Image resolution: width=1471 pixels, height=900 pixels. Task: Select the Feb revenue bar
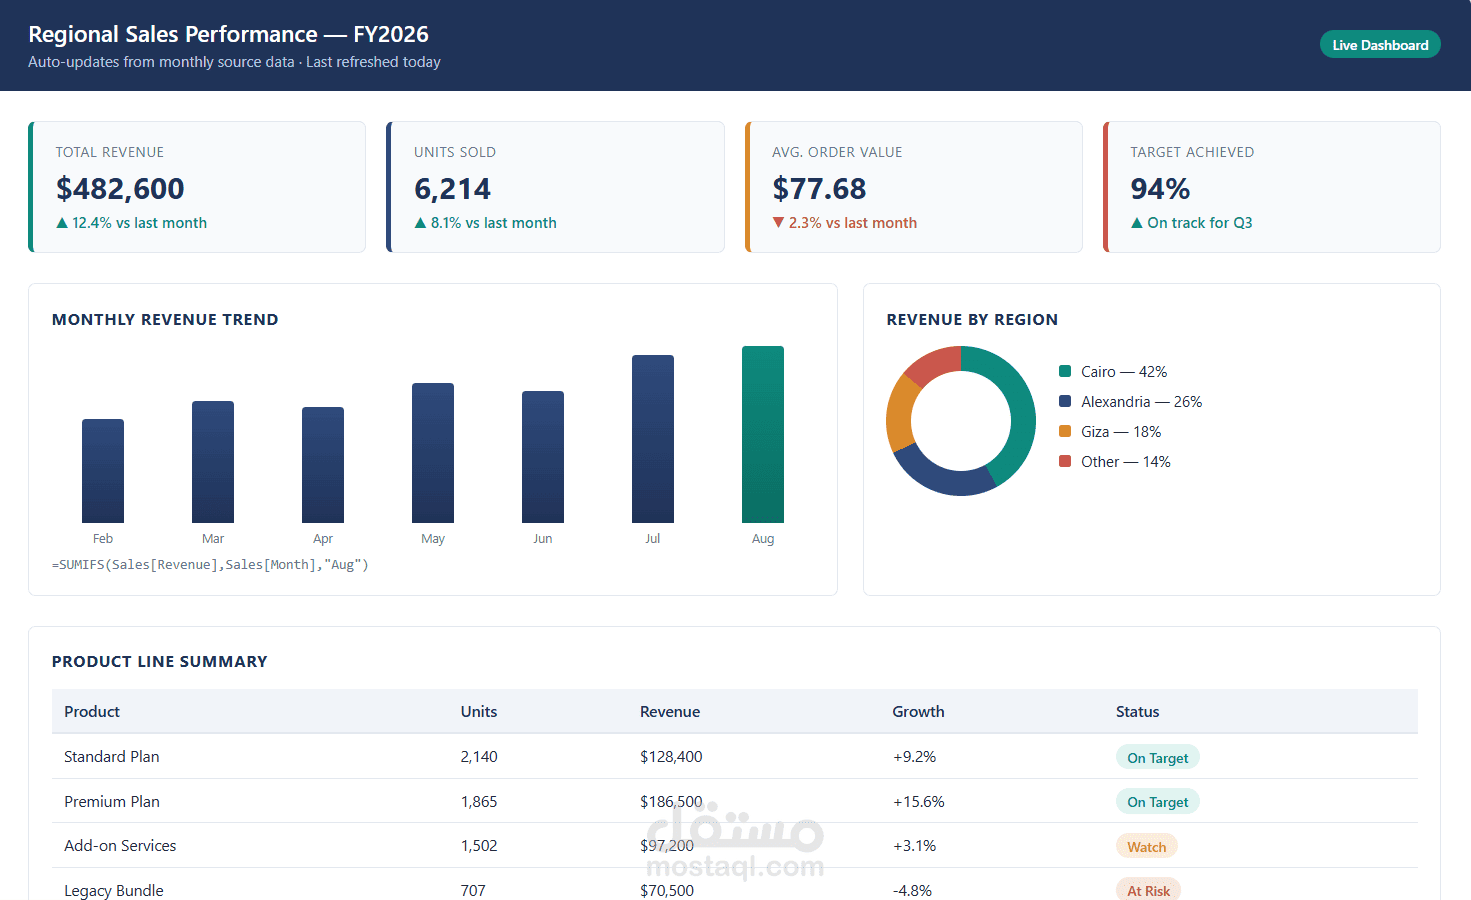click(103, 471)
